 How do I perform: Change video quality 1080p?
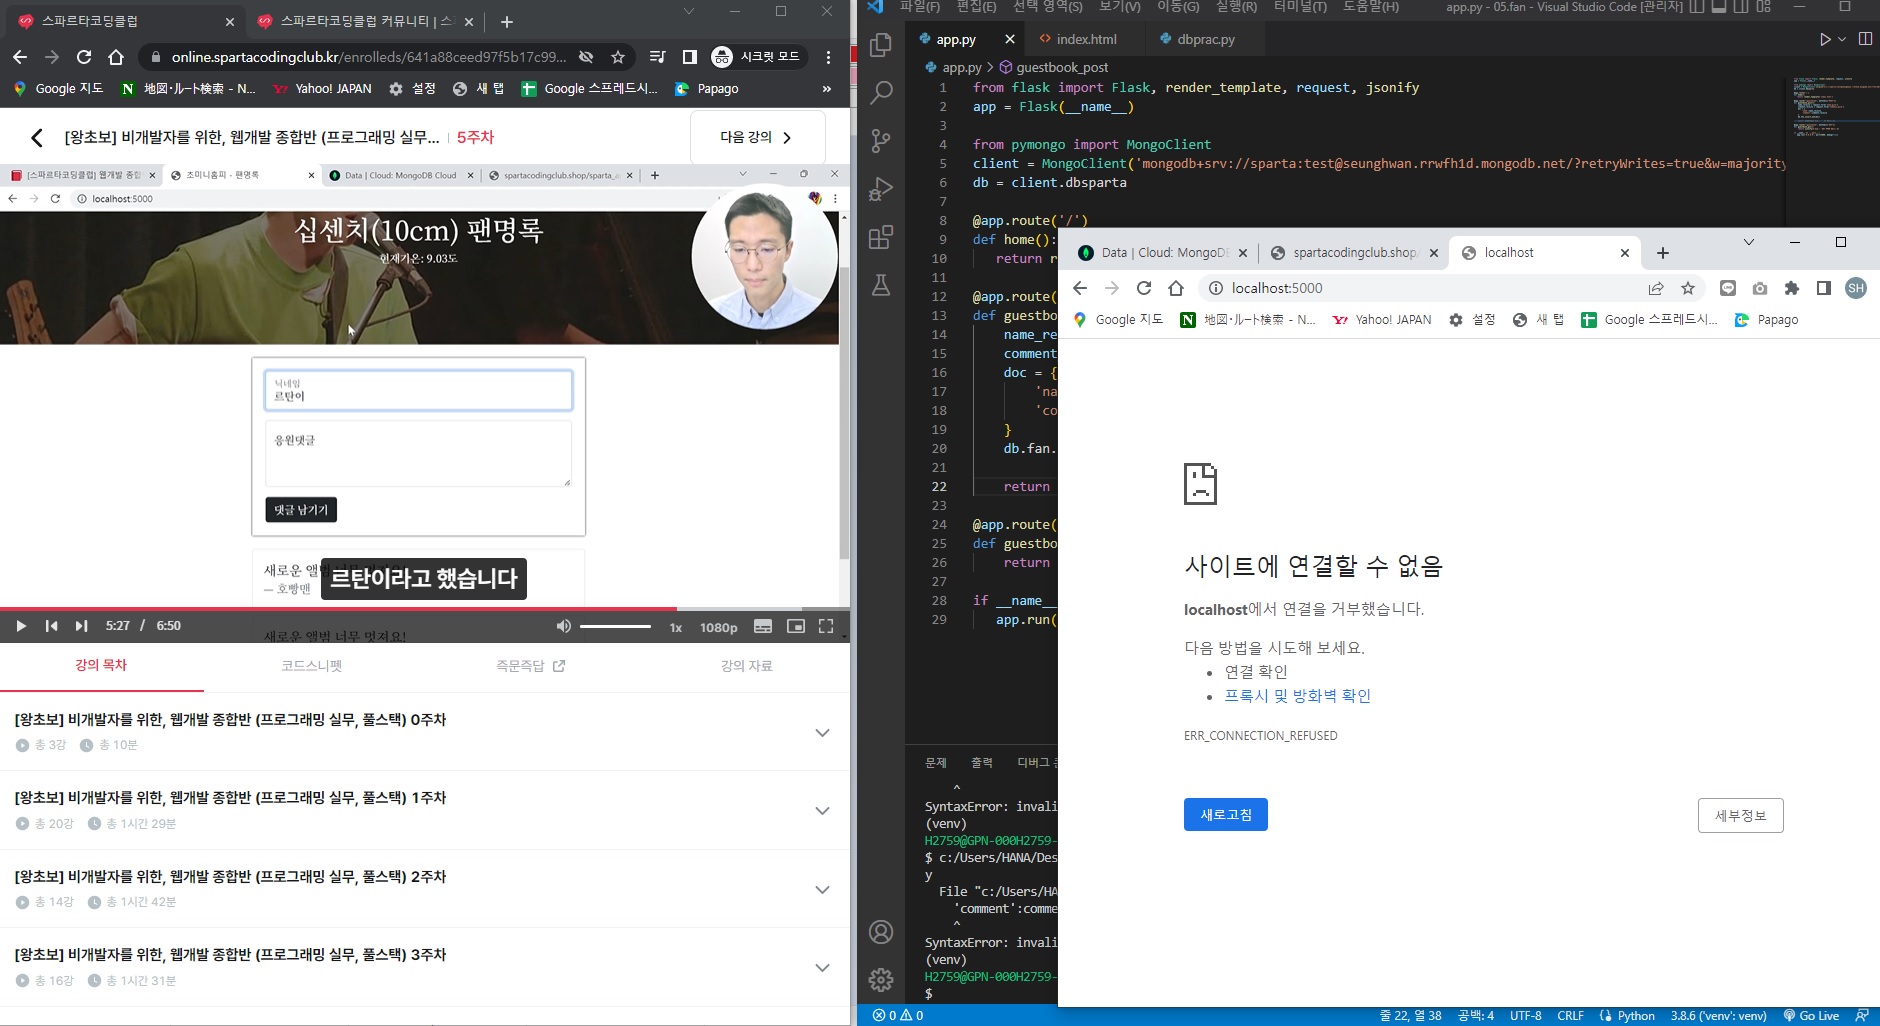(718, 627)
